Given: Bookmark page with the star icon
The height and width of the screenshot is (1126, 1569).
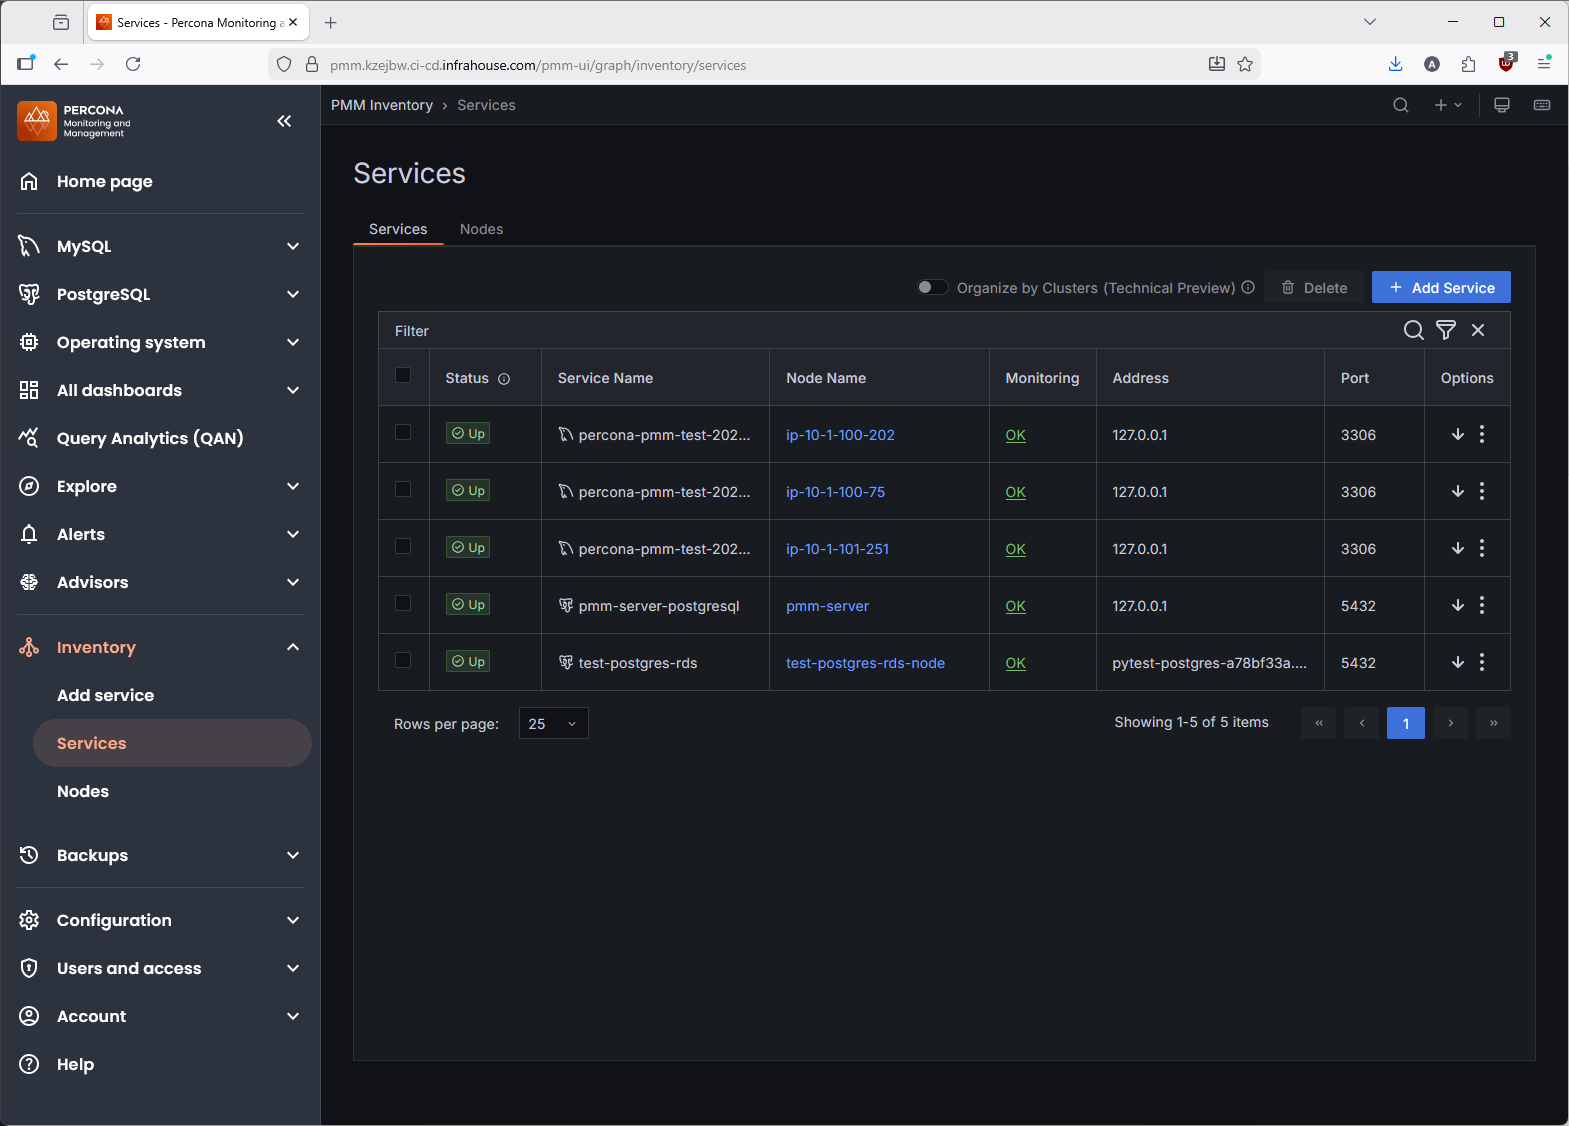Looking at the screenshot, I should [1245, 65].
